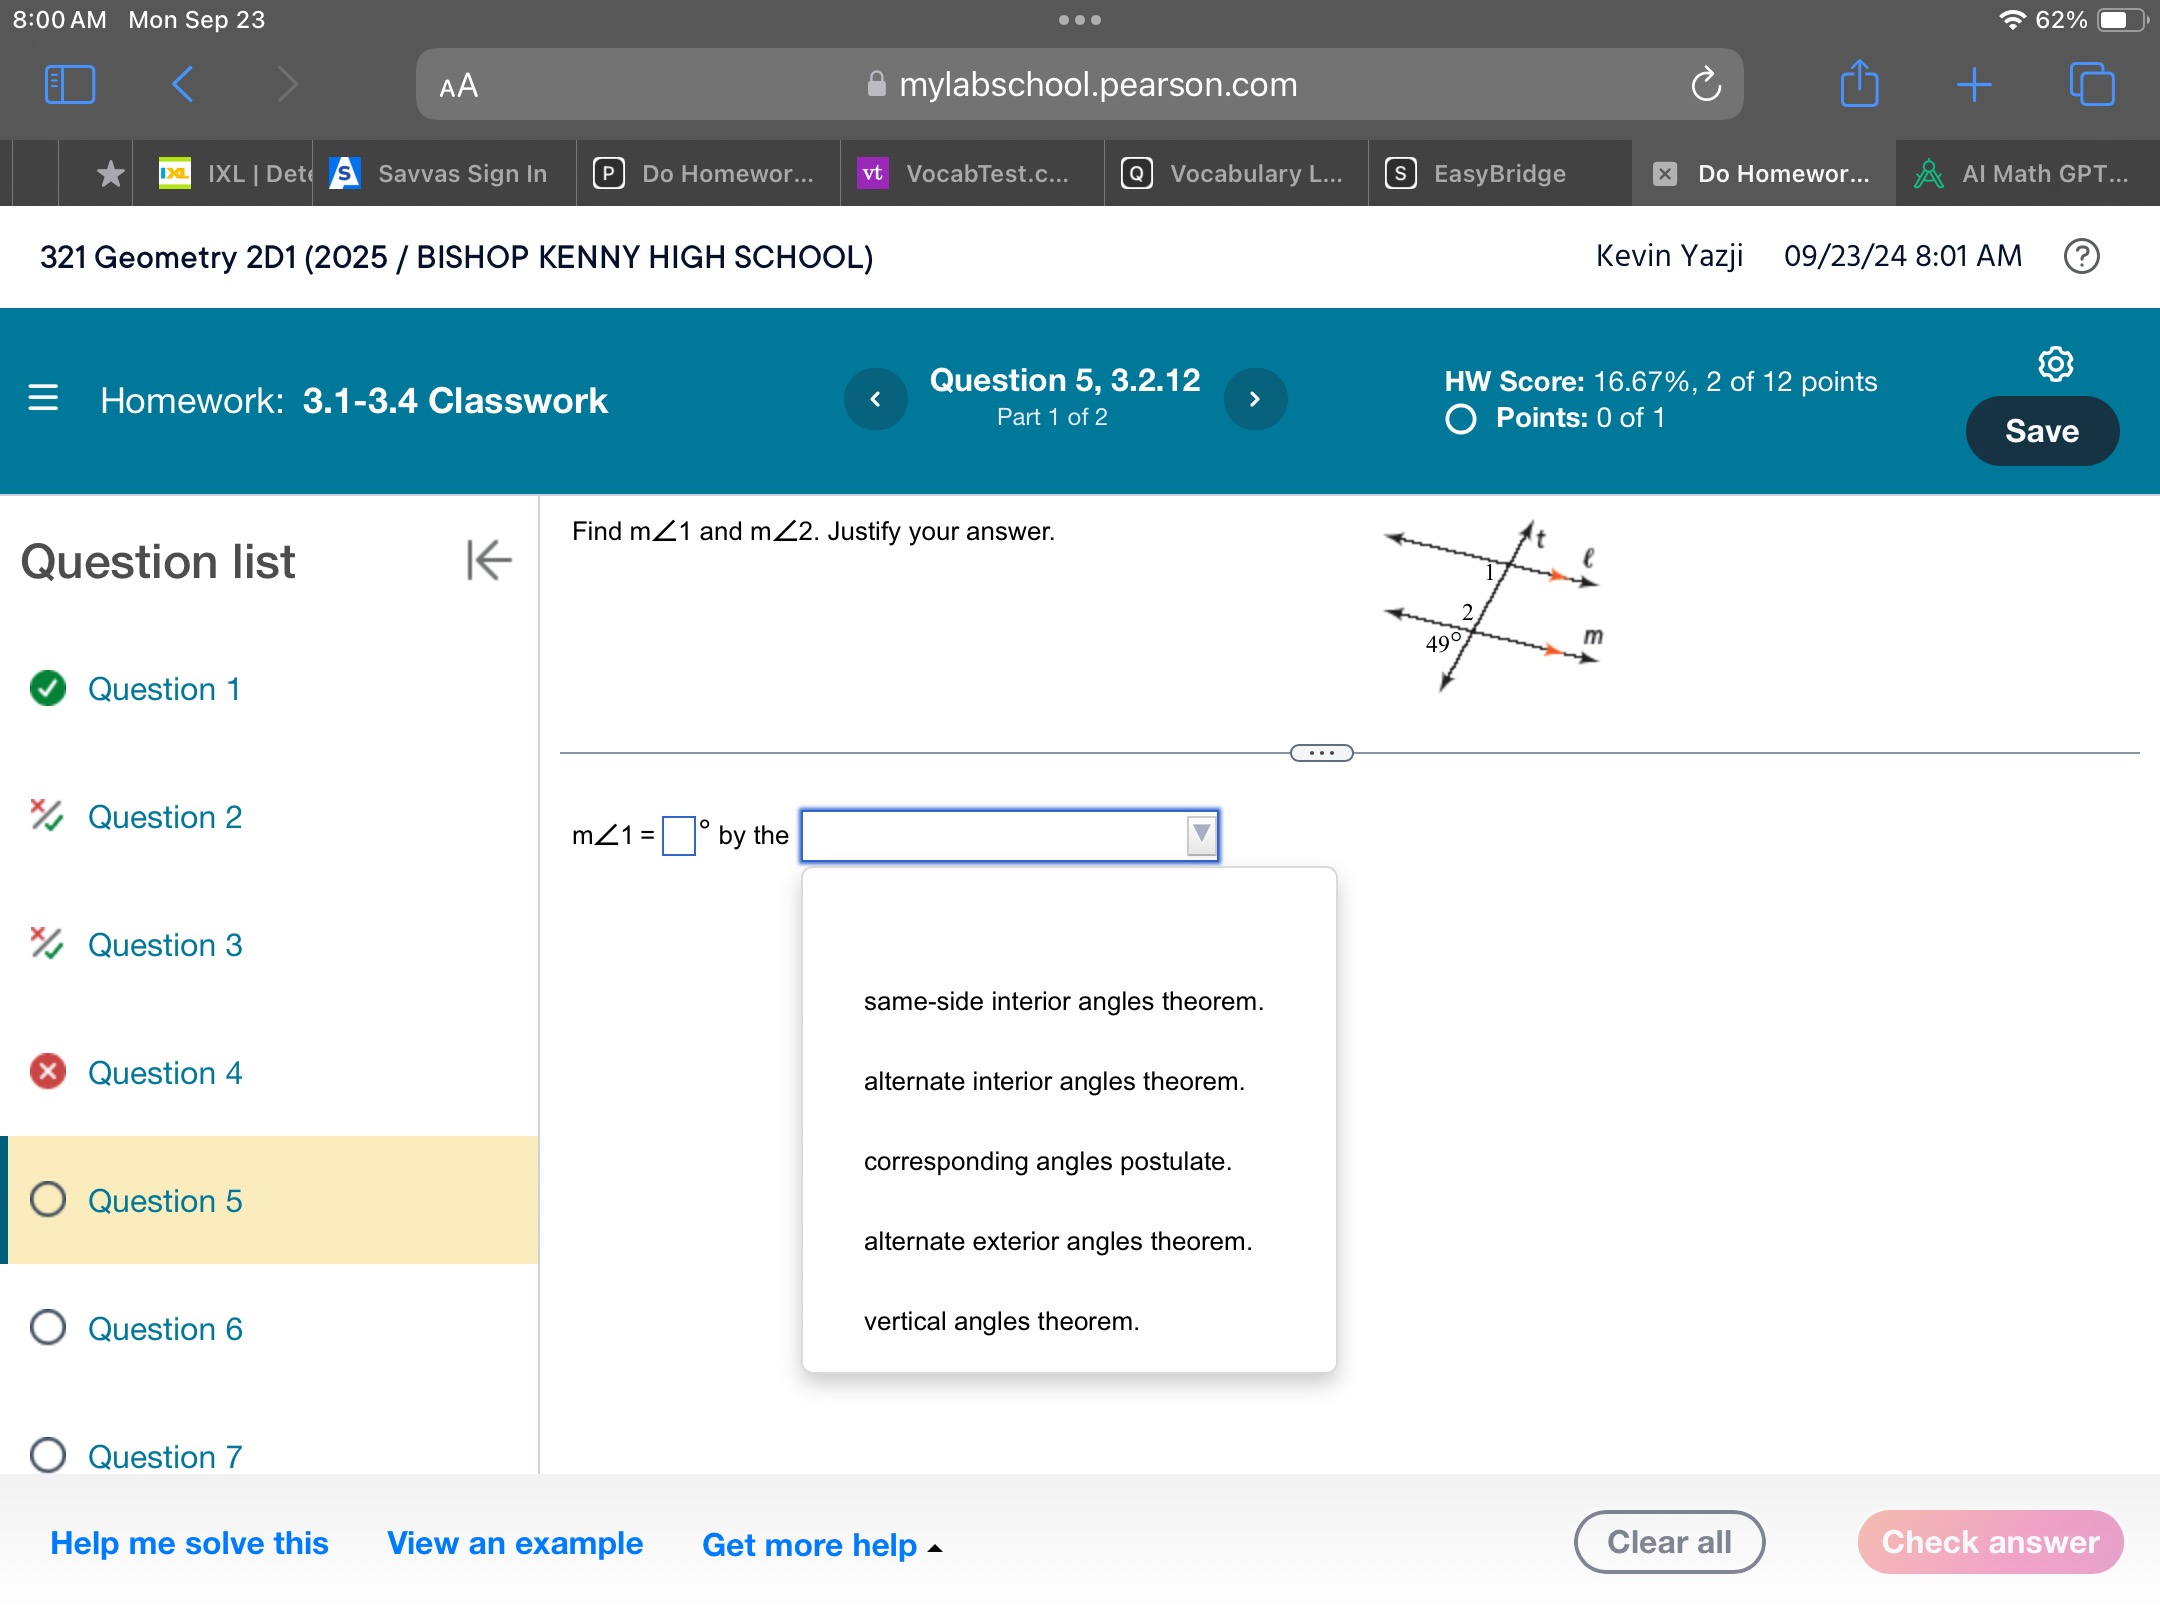
Task: Open the share sheet
Action: coord(1859,83)
